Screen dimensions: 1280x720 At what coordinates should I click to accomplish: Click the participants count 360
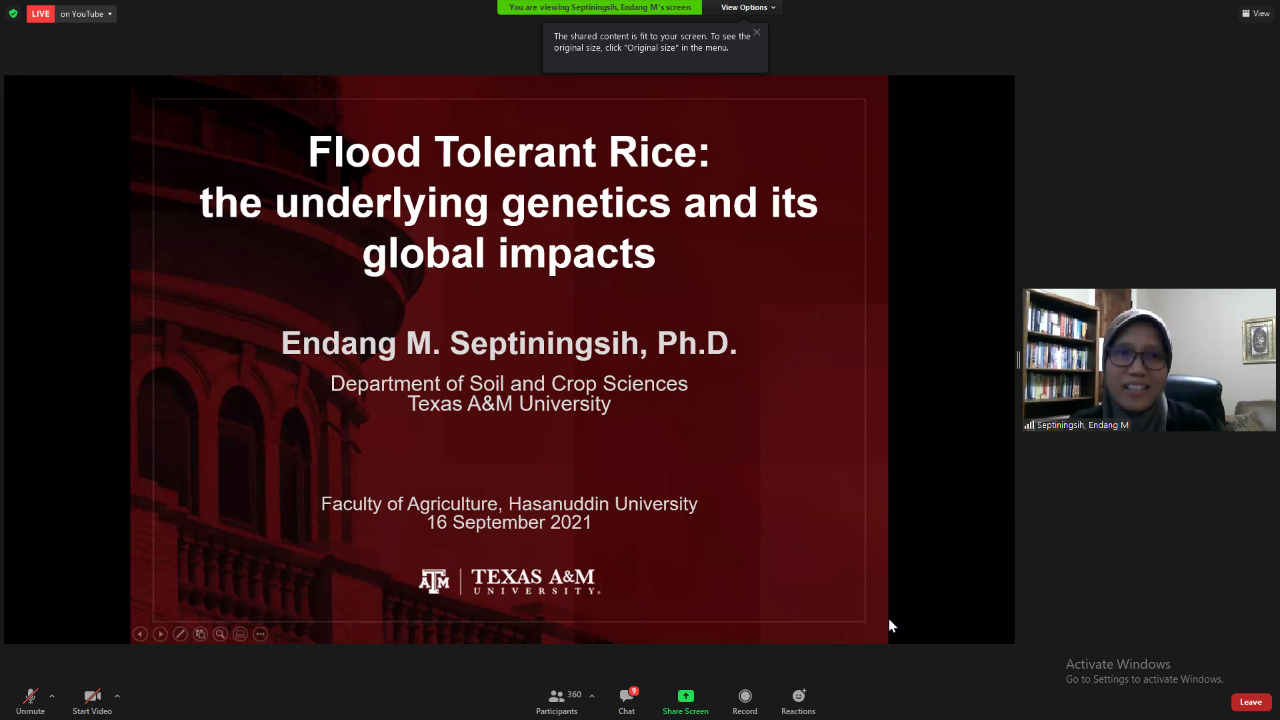(x=574, y=694)
